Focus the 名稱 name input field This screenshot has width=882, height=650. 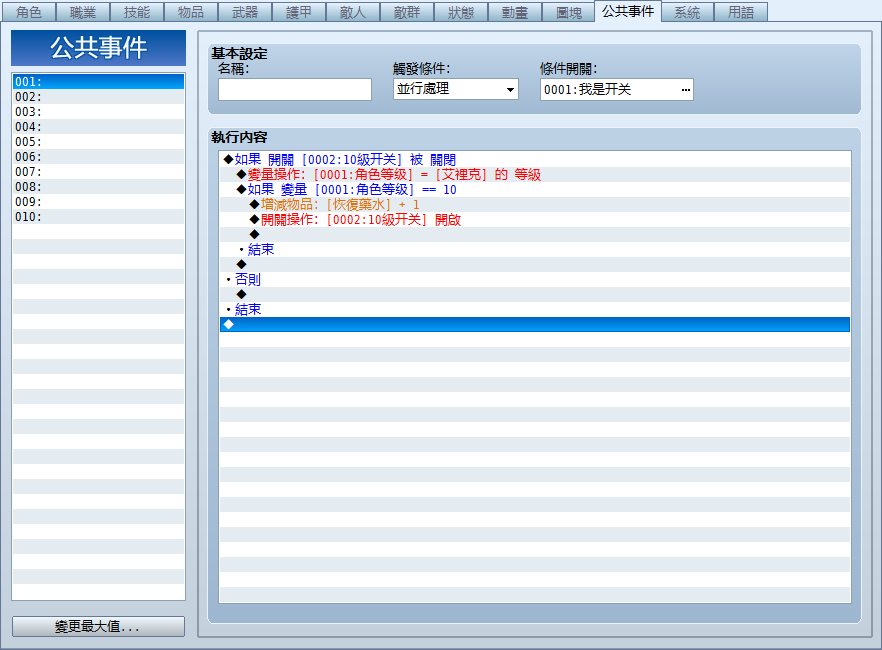tap(295, 89)
